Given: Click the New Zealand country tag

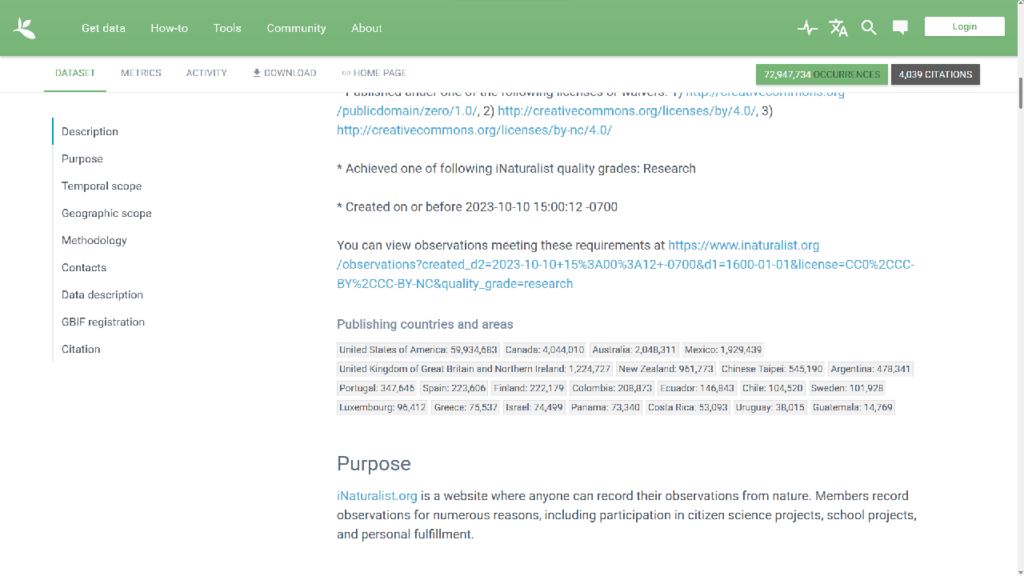Looking at the screenshot, I should (x=665, y=369).
